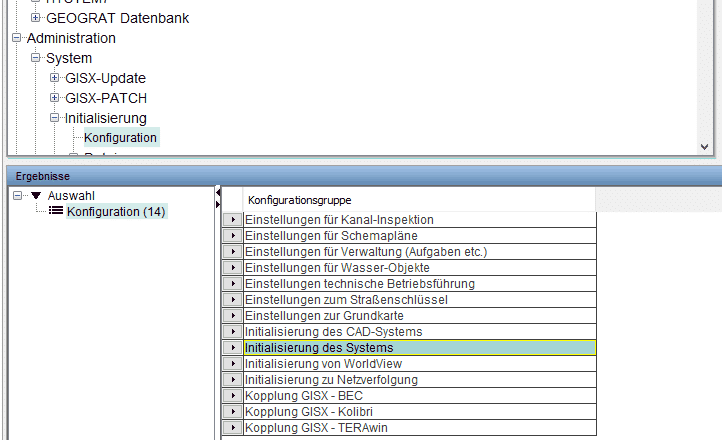Collapse the Auswahl results node

tap(17, 196)
